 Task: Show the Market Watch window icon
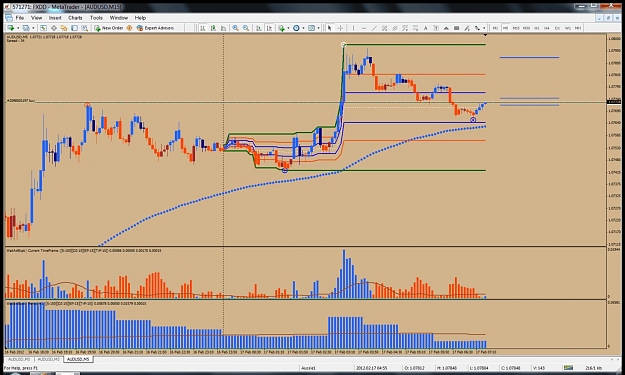pyautogui.click(x=43, y=28)
